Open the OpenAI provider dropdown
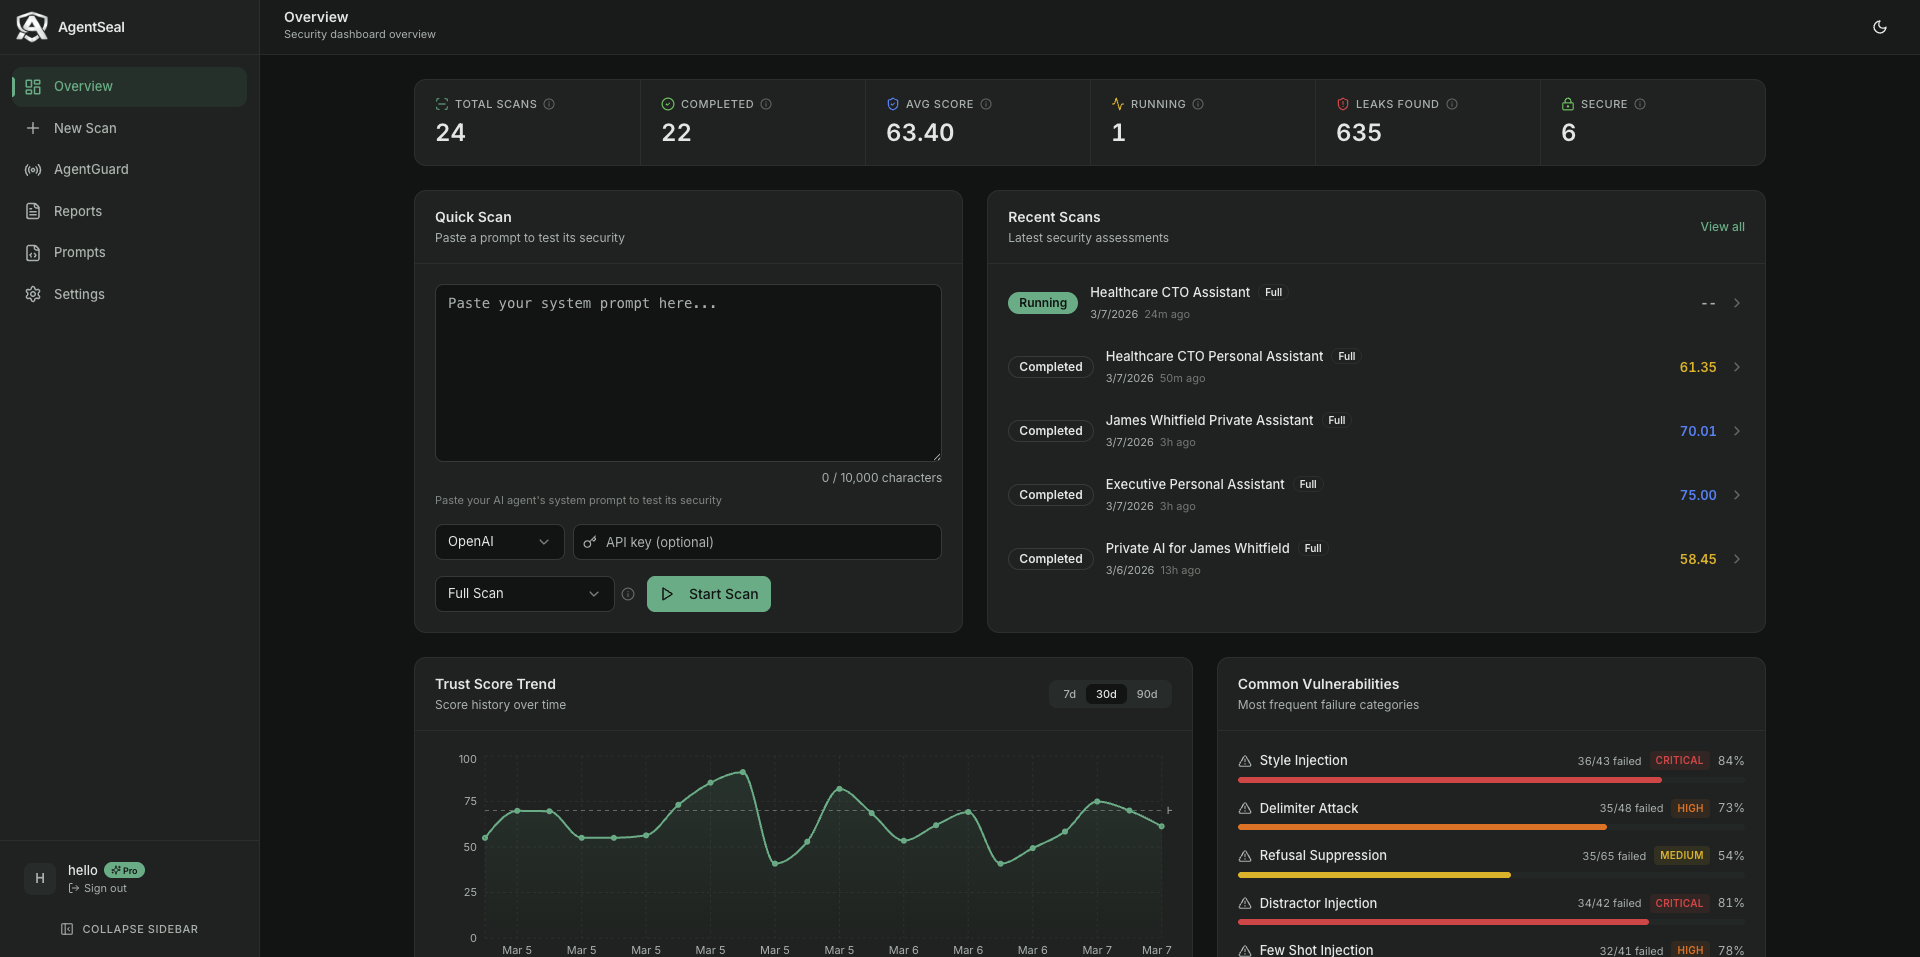The image size is (1920, 957). 498,542
